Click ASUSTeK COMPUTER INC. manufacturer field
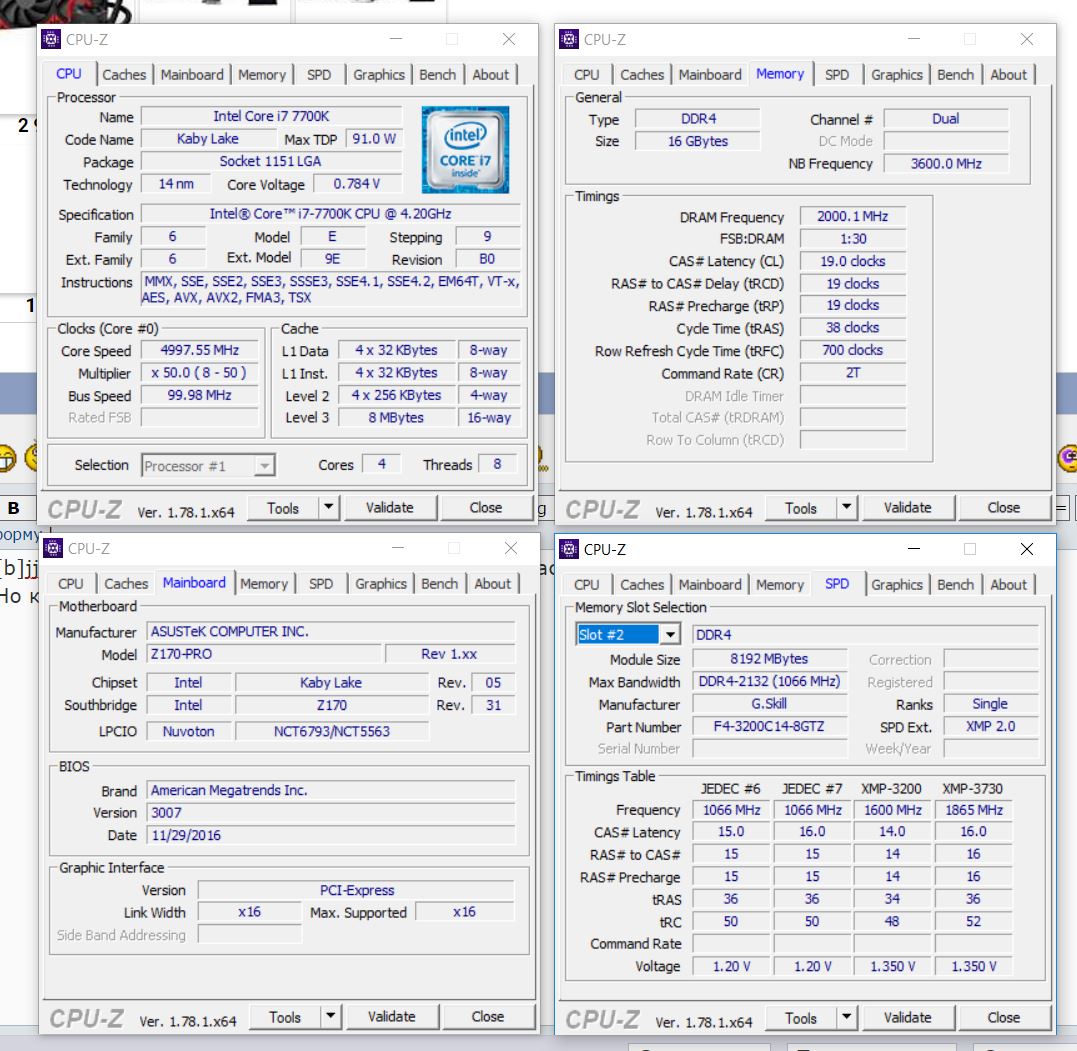 (330, 631)
